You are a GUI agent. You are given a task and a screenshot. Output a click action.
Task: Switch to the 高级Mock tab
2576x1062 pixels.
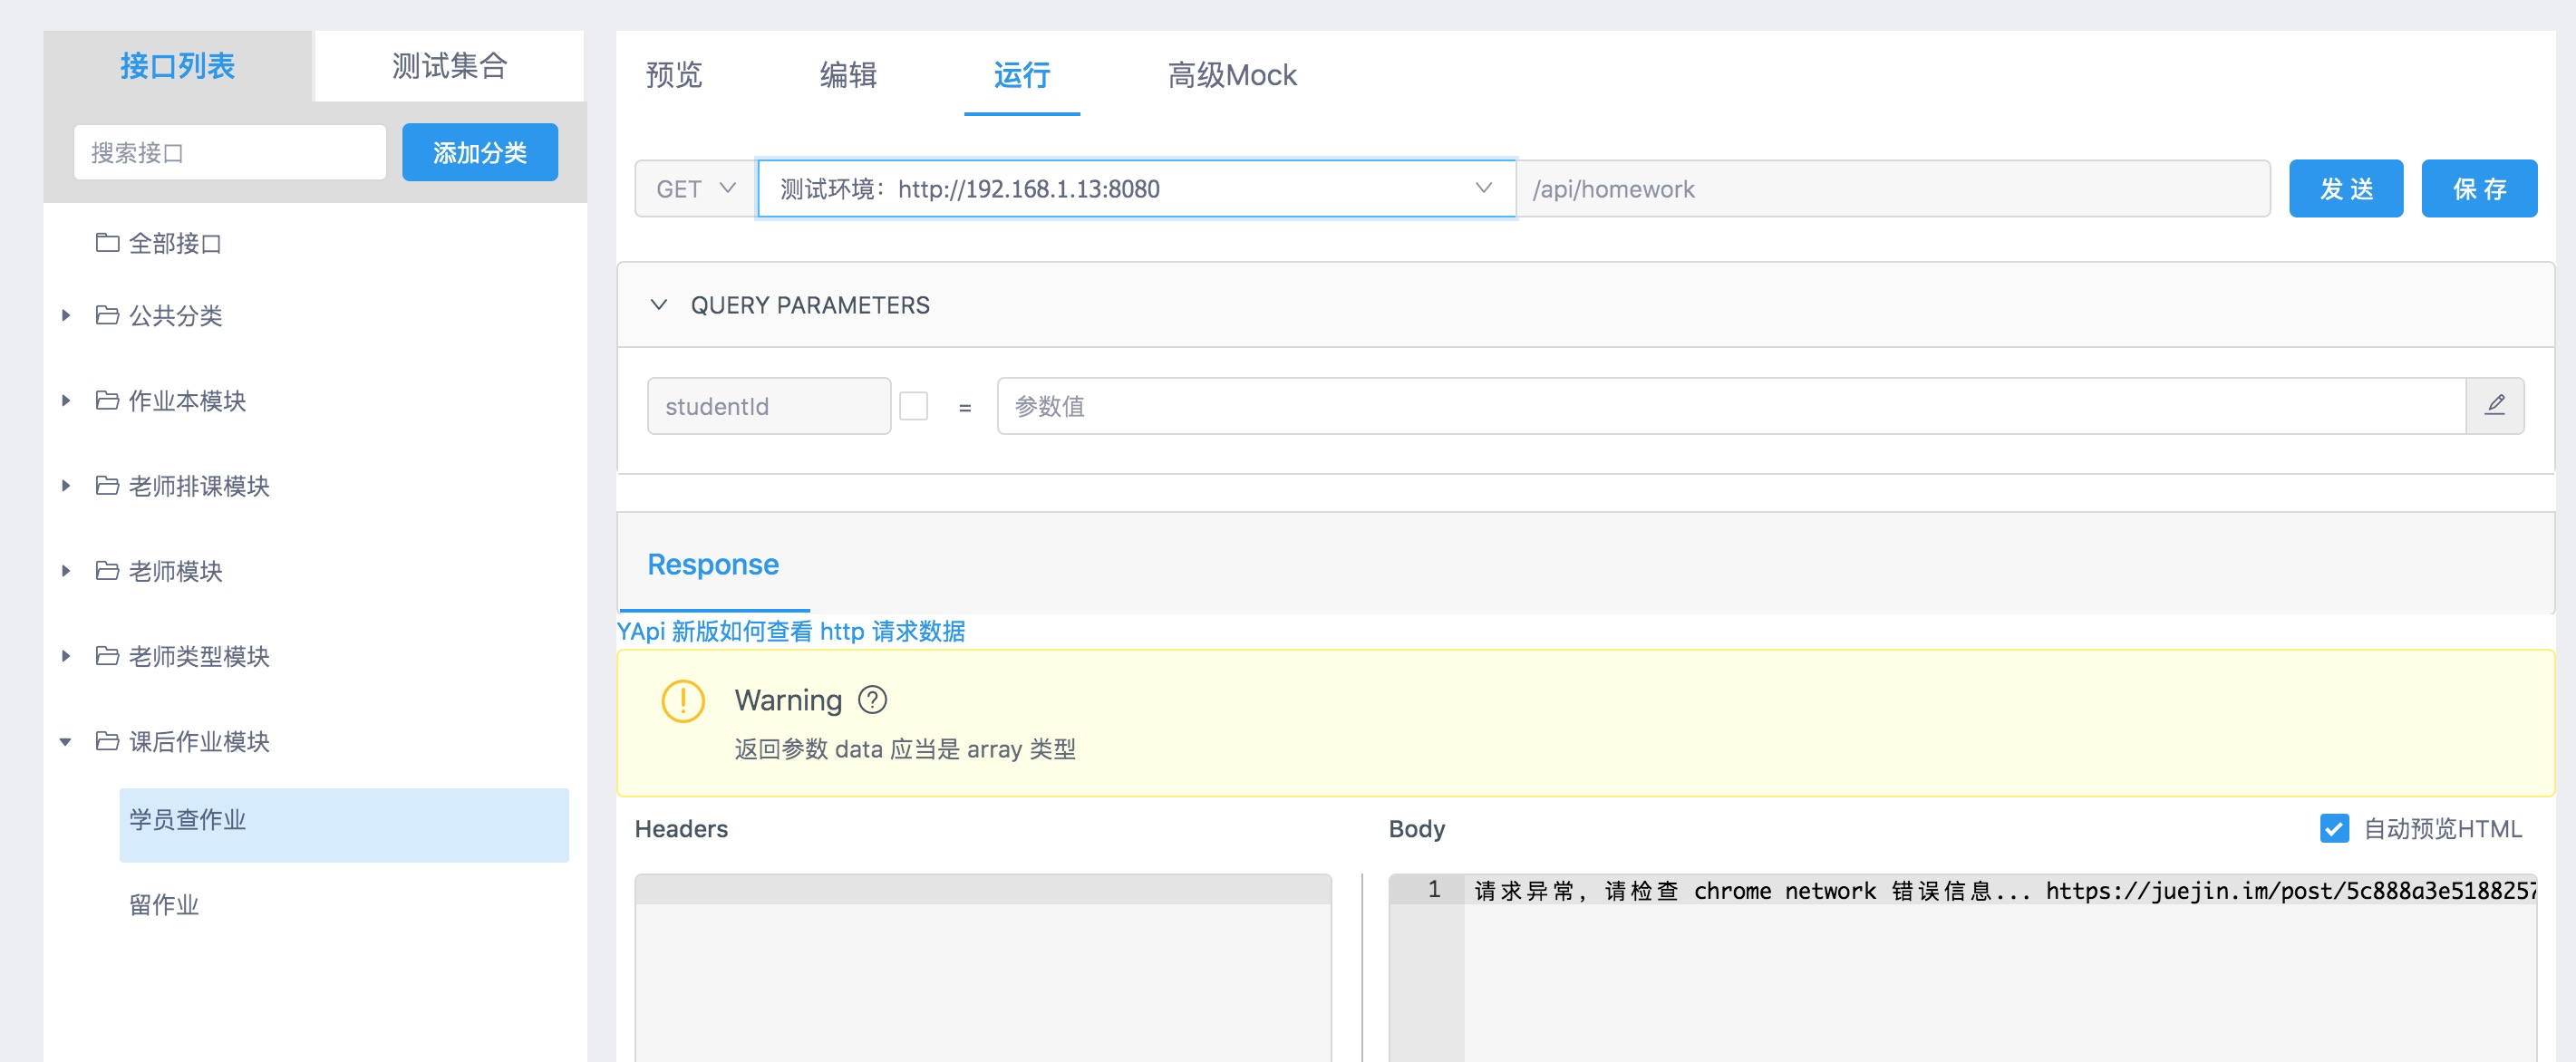pyautogui.click(x=1231, y=75)
